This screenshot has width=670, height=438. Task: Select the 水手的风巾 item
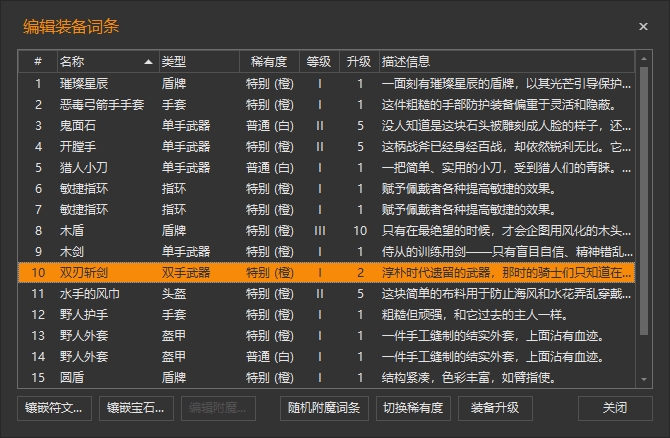tap(90, 294)
